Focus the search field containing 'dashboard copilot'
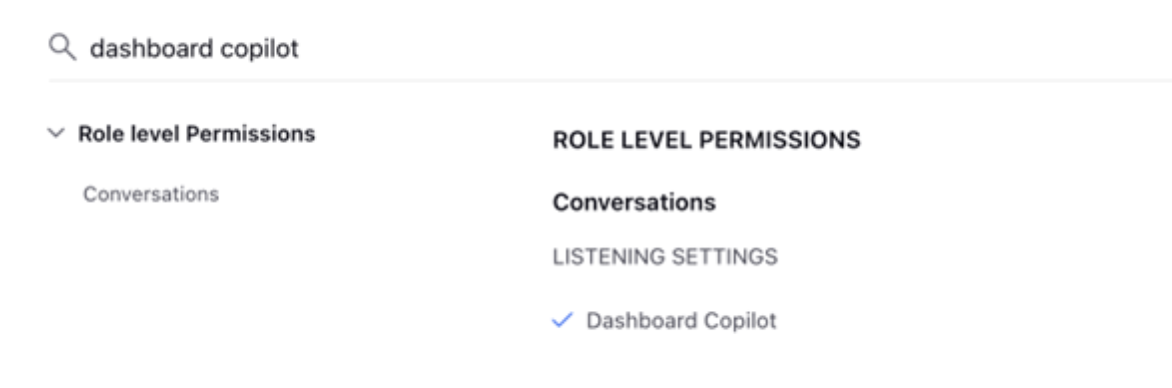 click(609, 49)
